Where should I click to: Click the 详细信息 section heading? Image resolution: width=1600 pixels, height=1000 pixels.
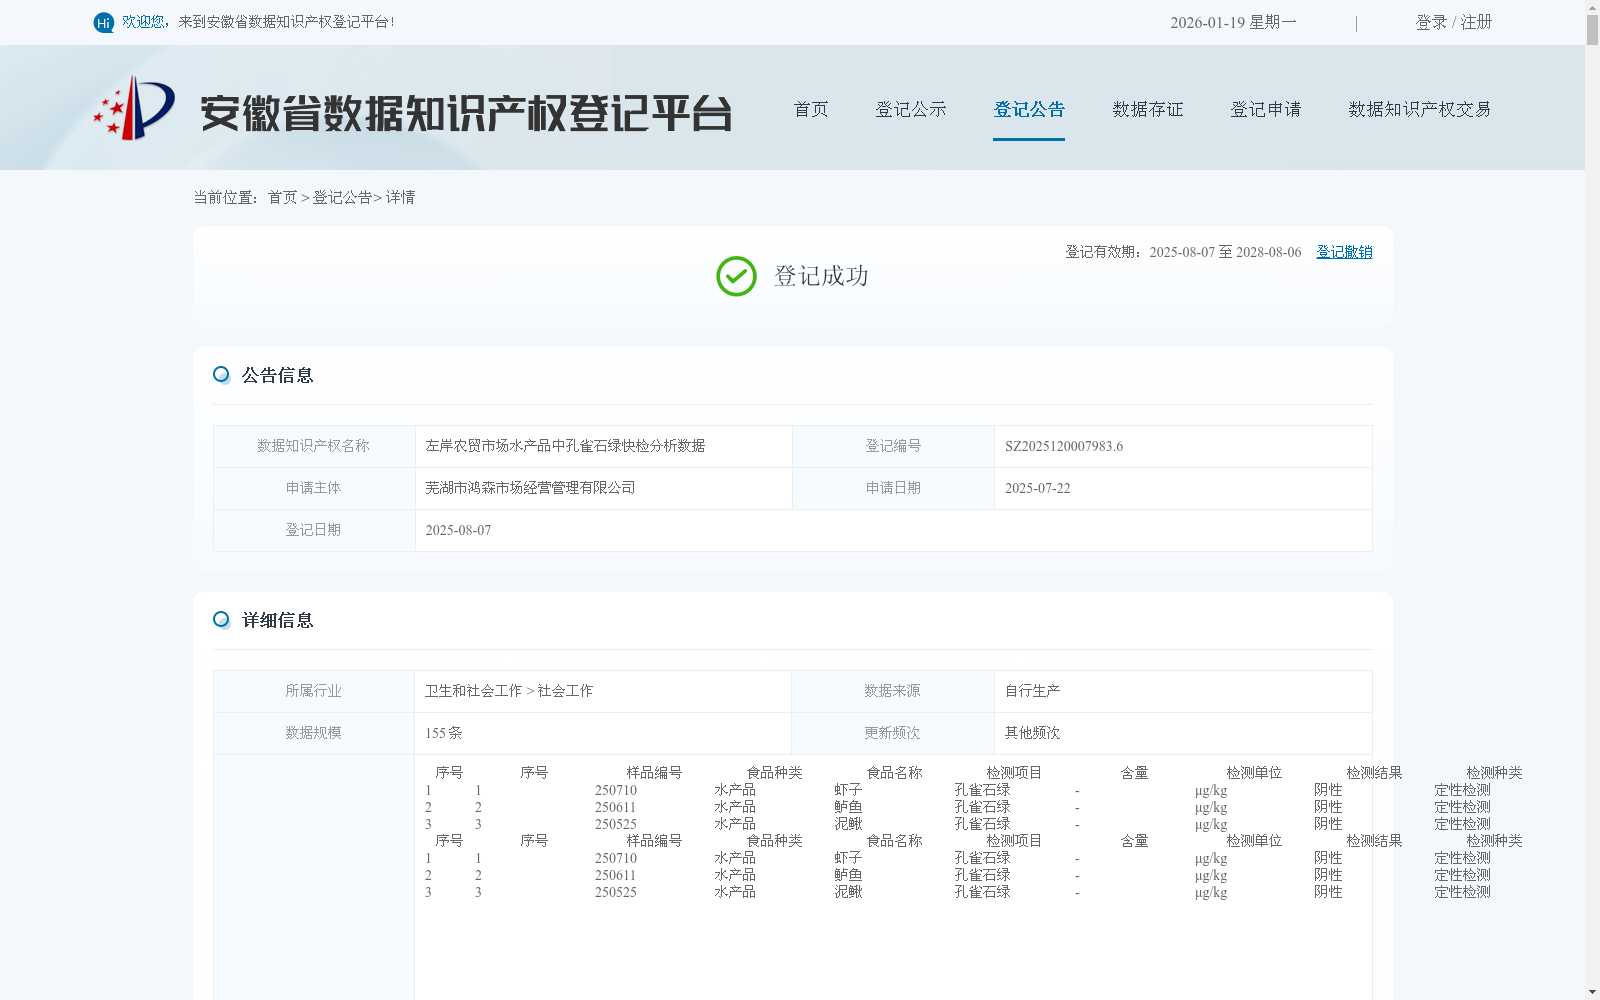(x=278, y=620)
